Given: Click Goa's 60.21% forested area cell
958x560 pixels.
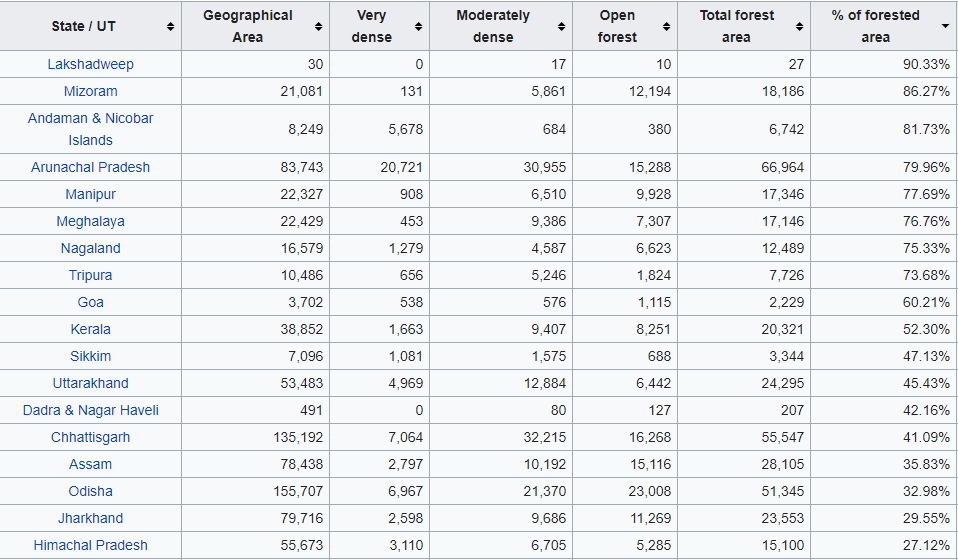Looking at the screenshot, I should coord(920,302).
